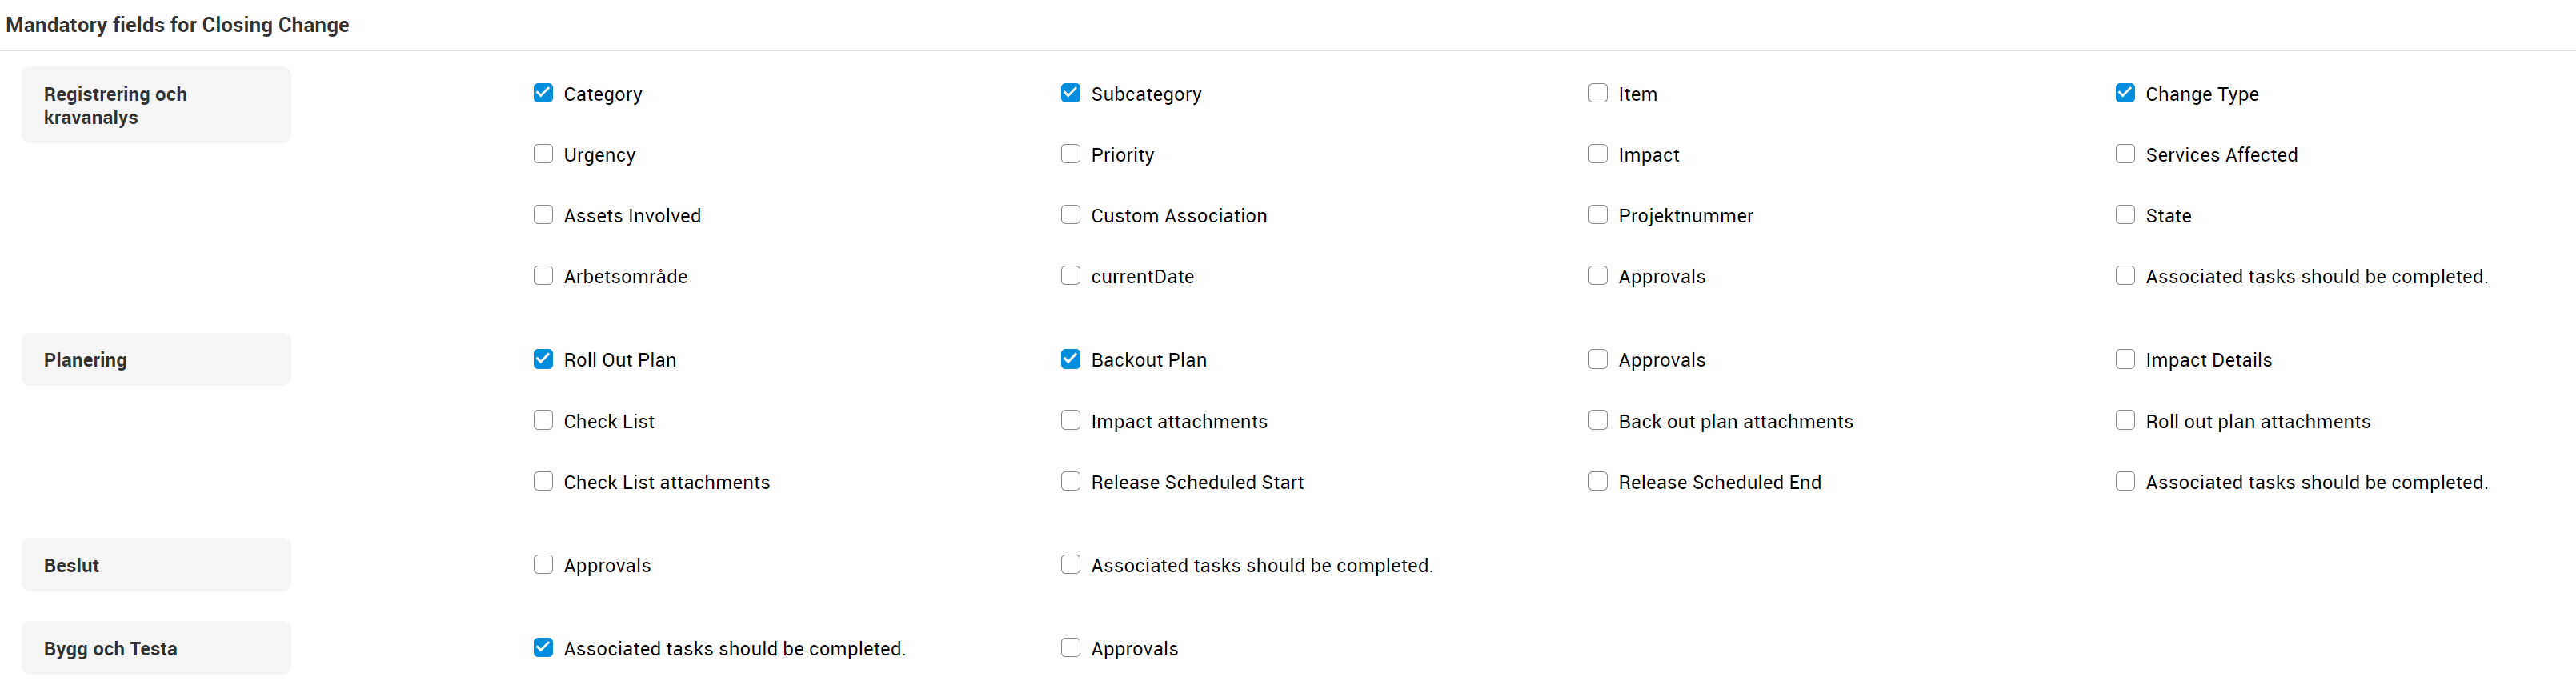Tick the Impact Details checkbox
2576x681 pixels.
point(2125,359)
